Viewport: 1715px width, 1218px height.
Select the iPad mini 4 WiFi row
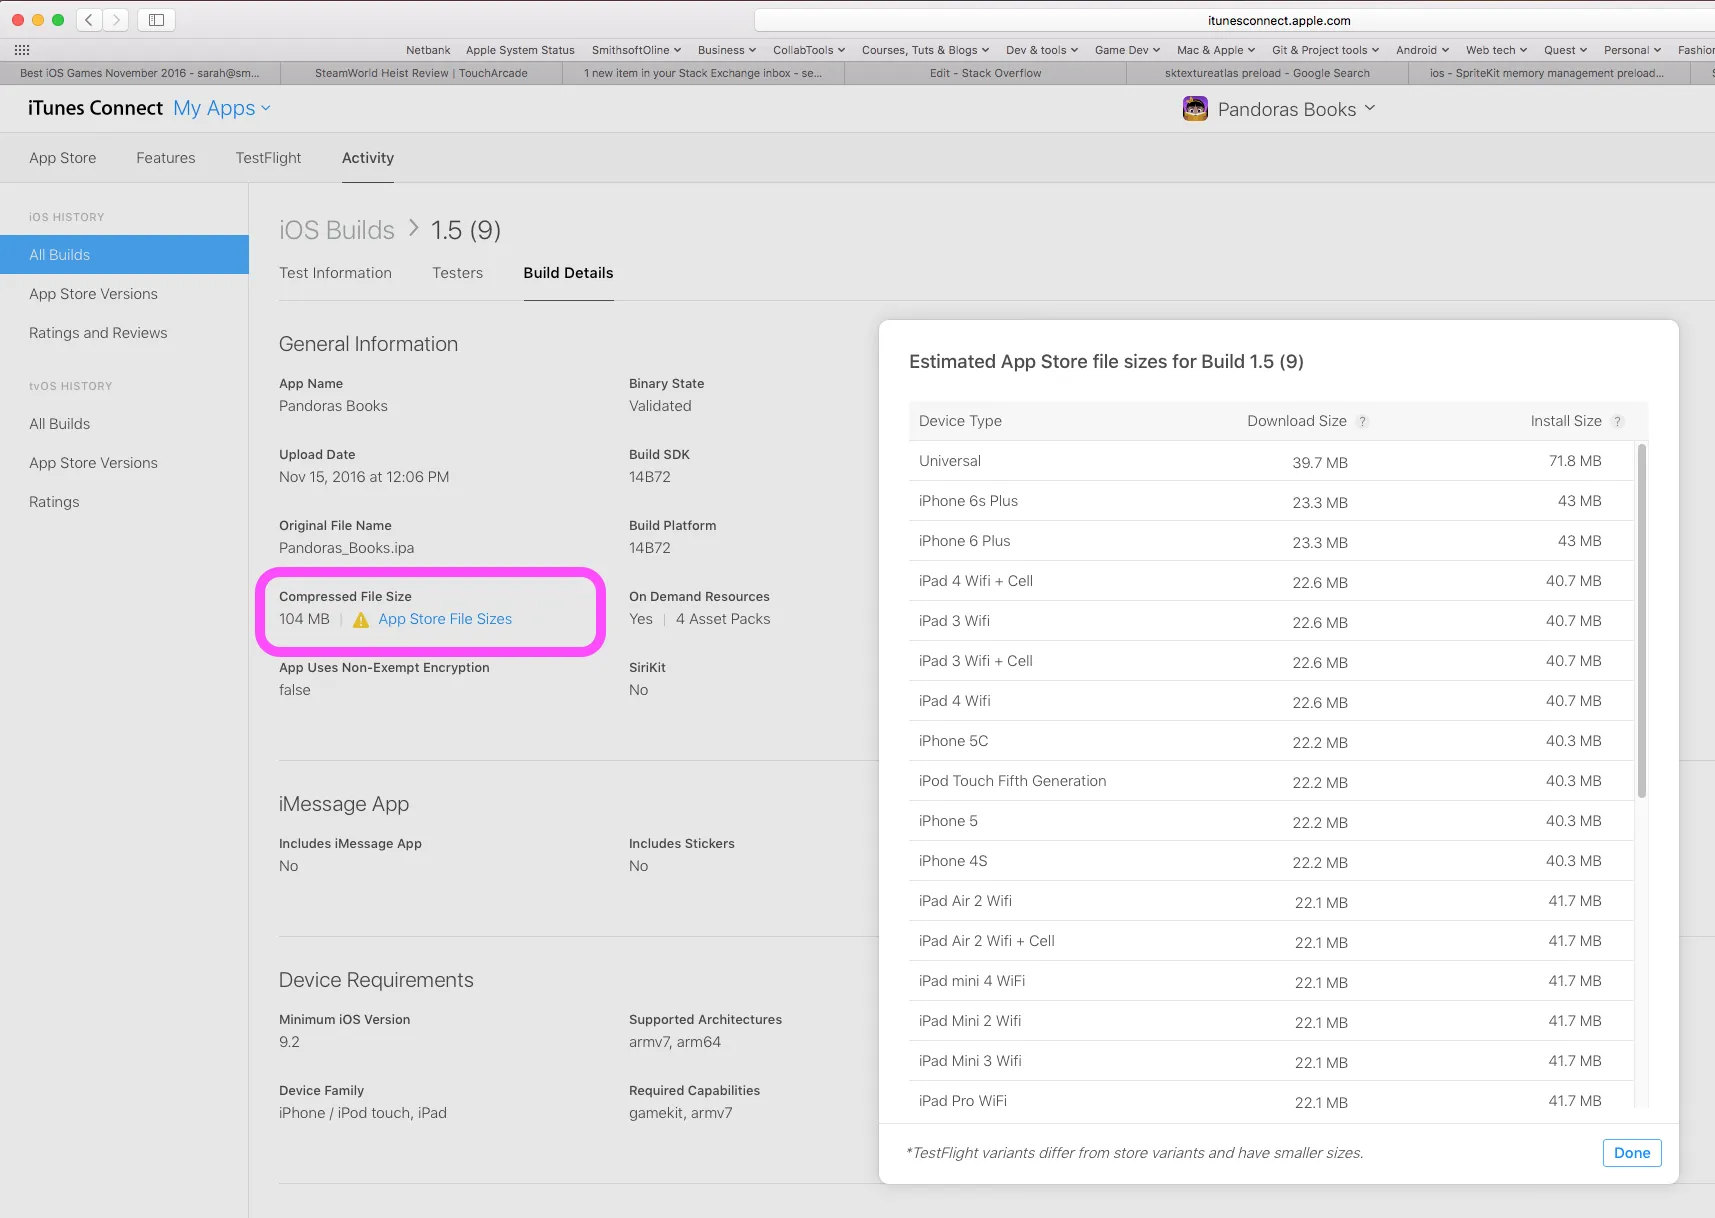1271,981
